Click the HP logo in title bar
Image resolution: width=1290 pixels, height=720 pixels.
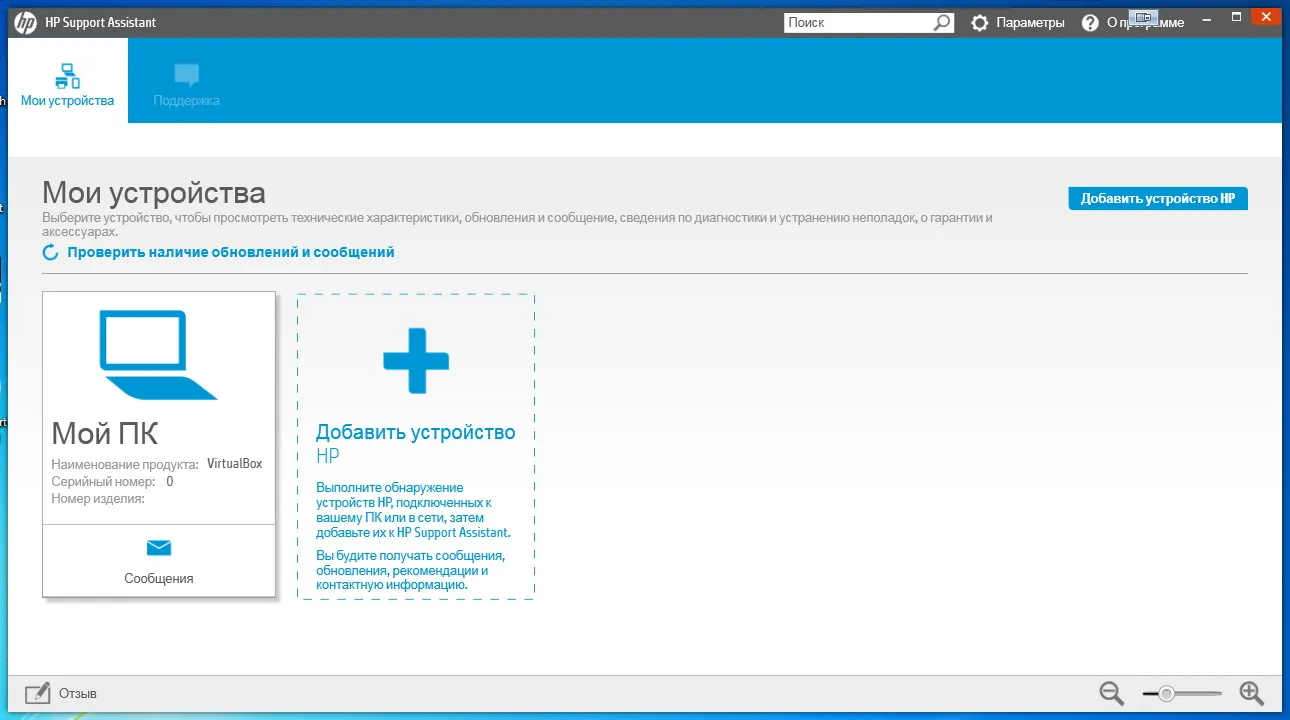pos(26,22)
